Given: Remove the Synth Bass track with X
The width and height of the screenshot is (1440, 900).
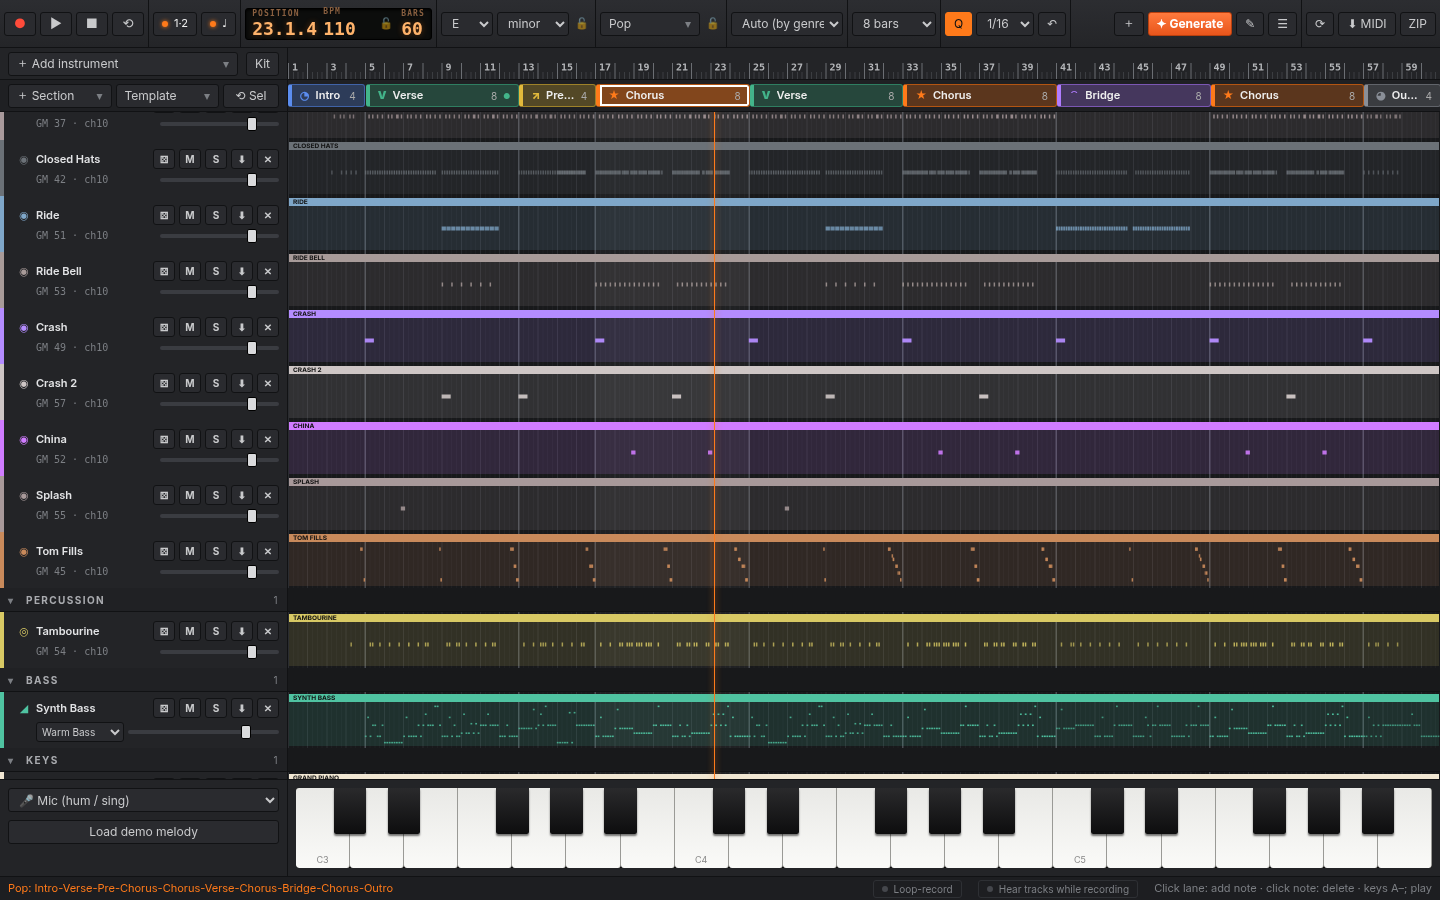Looking at the screenshot, I should (268, 708).
